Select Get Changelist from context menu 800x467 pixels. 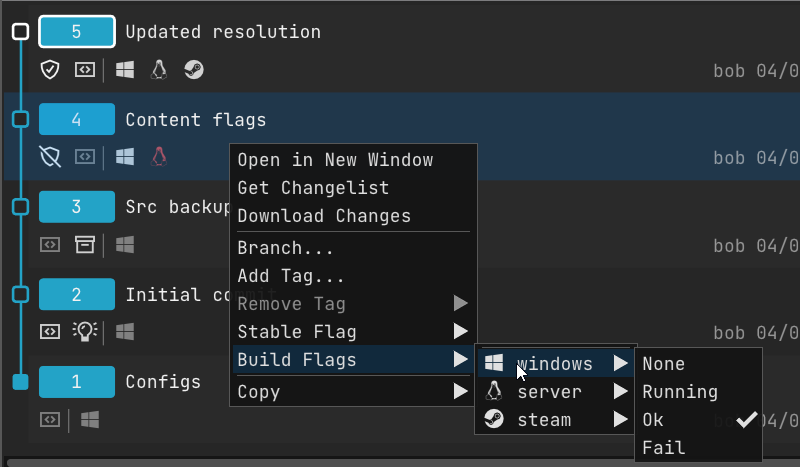[x=313, y=188]
